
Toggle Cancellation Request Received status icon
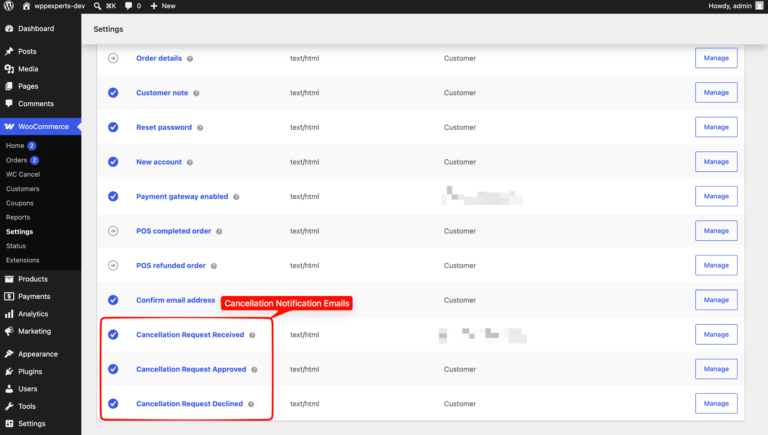(x=113, y=335)
